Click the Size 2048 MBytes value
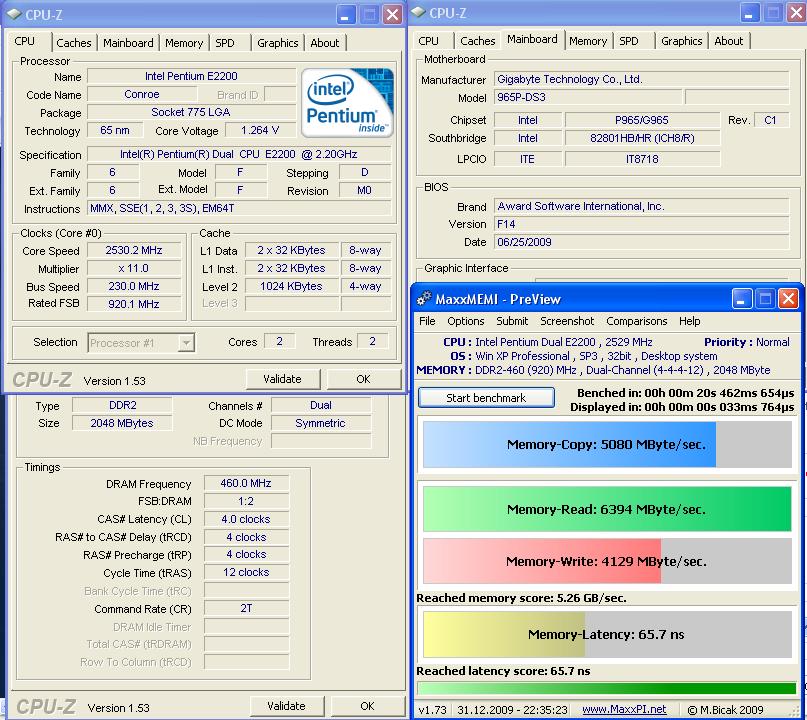Image resolution: width=807 pixels, height=720 pixels. (x=122, y=423)
